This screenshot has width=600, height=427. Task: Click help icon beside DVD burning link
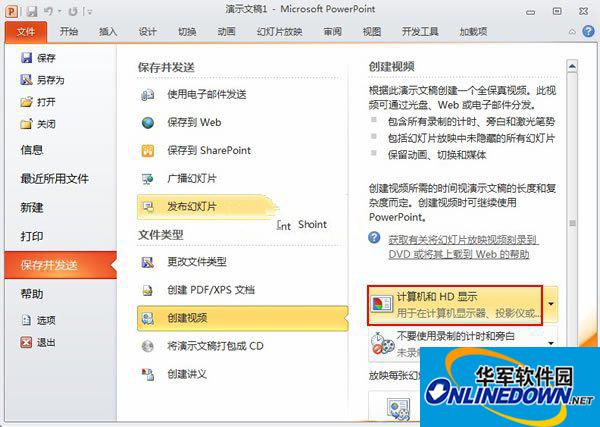click(x=374, y=238)
